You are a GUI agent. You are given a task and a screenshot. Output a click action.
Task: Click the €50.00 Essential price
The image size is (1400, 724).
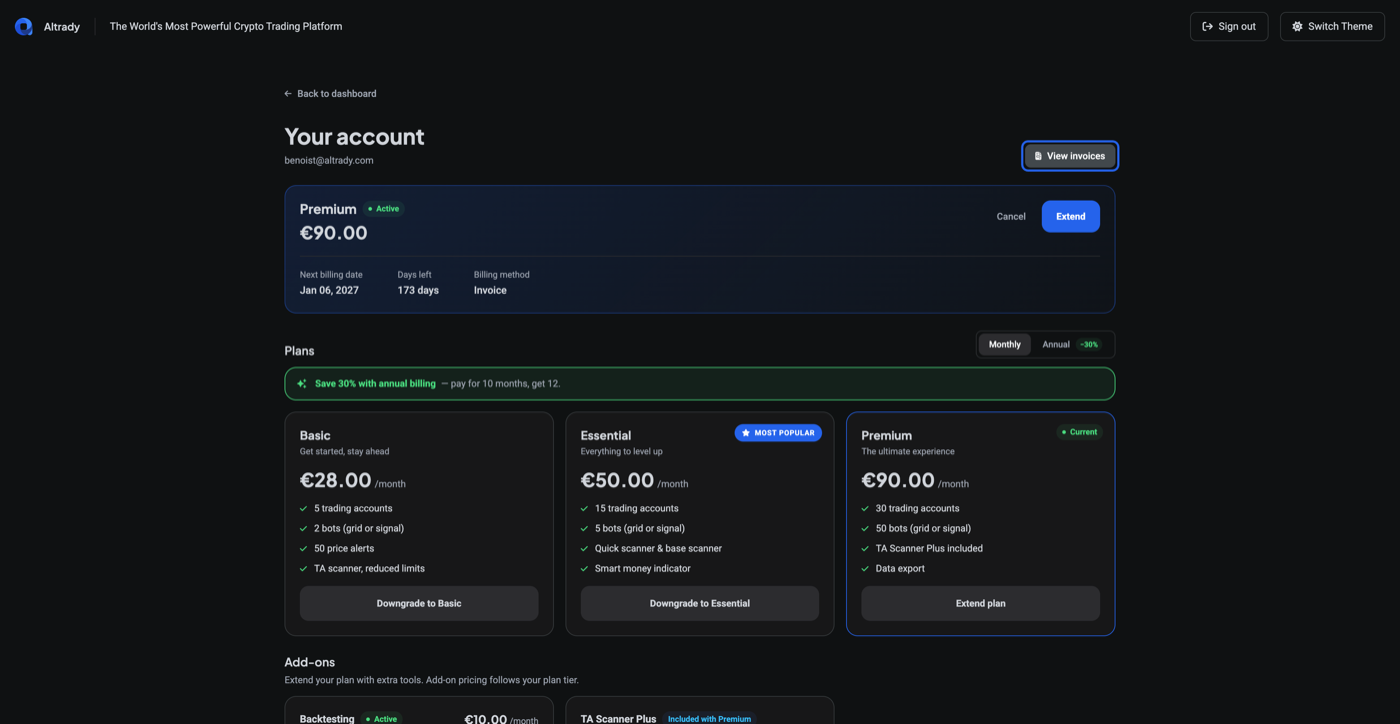point(617,481)
